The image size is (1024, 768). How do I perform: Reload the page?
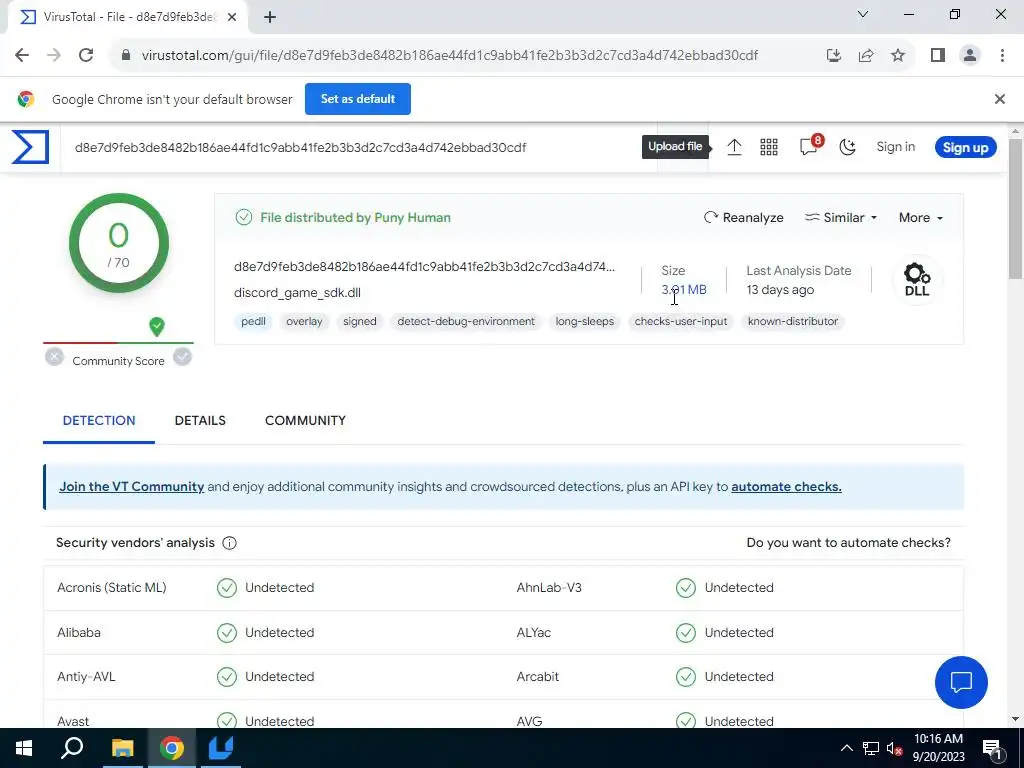[x=86, y=56]
